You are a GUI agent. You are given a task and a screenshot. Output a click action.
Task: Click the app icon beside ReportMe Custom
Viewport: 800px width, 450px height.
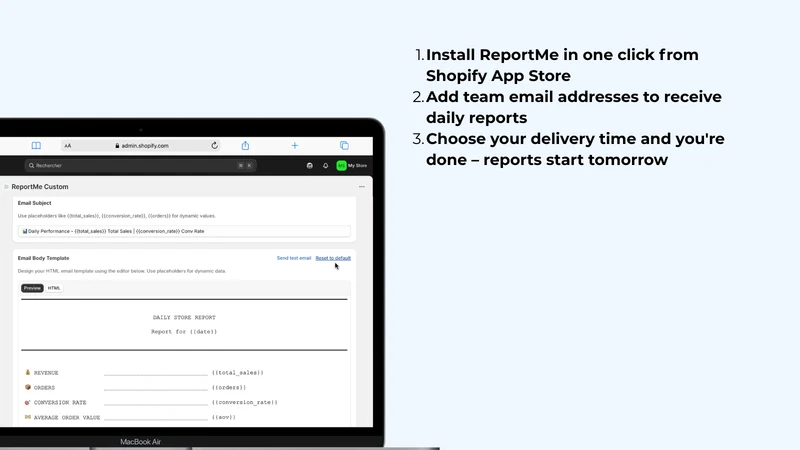(x=7, y=187)
